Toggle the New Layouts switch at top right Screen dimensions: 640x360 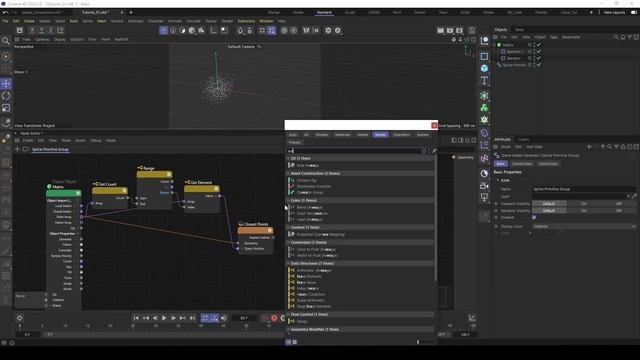point(634,13)
